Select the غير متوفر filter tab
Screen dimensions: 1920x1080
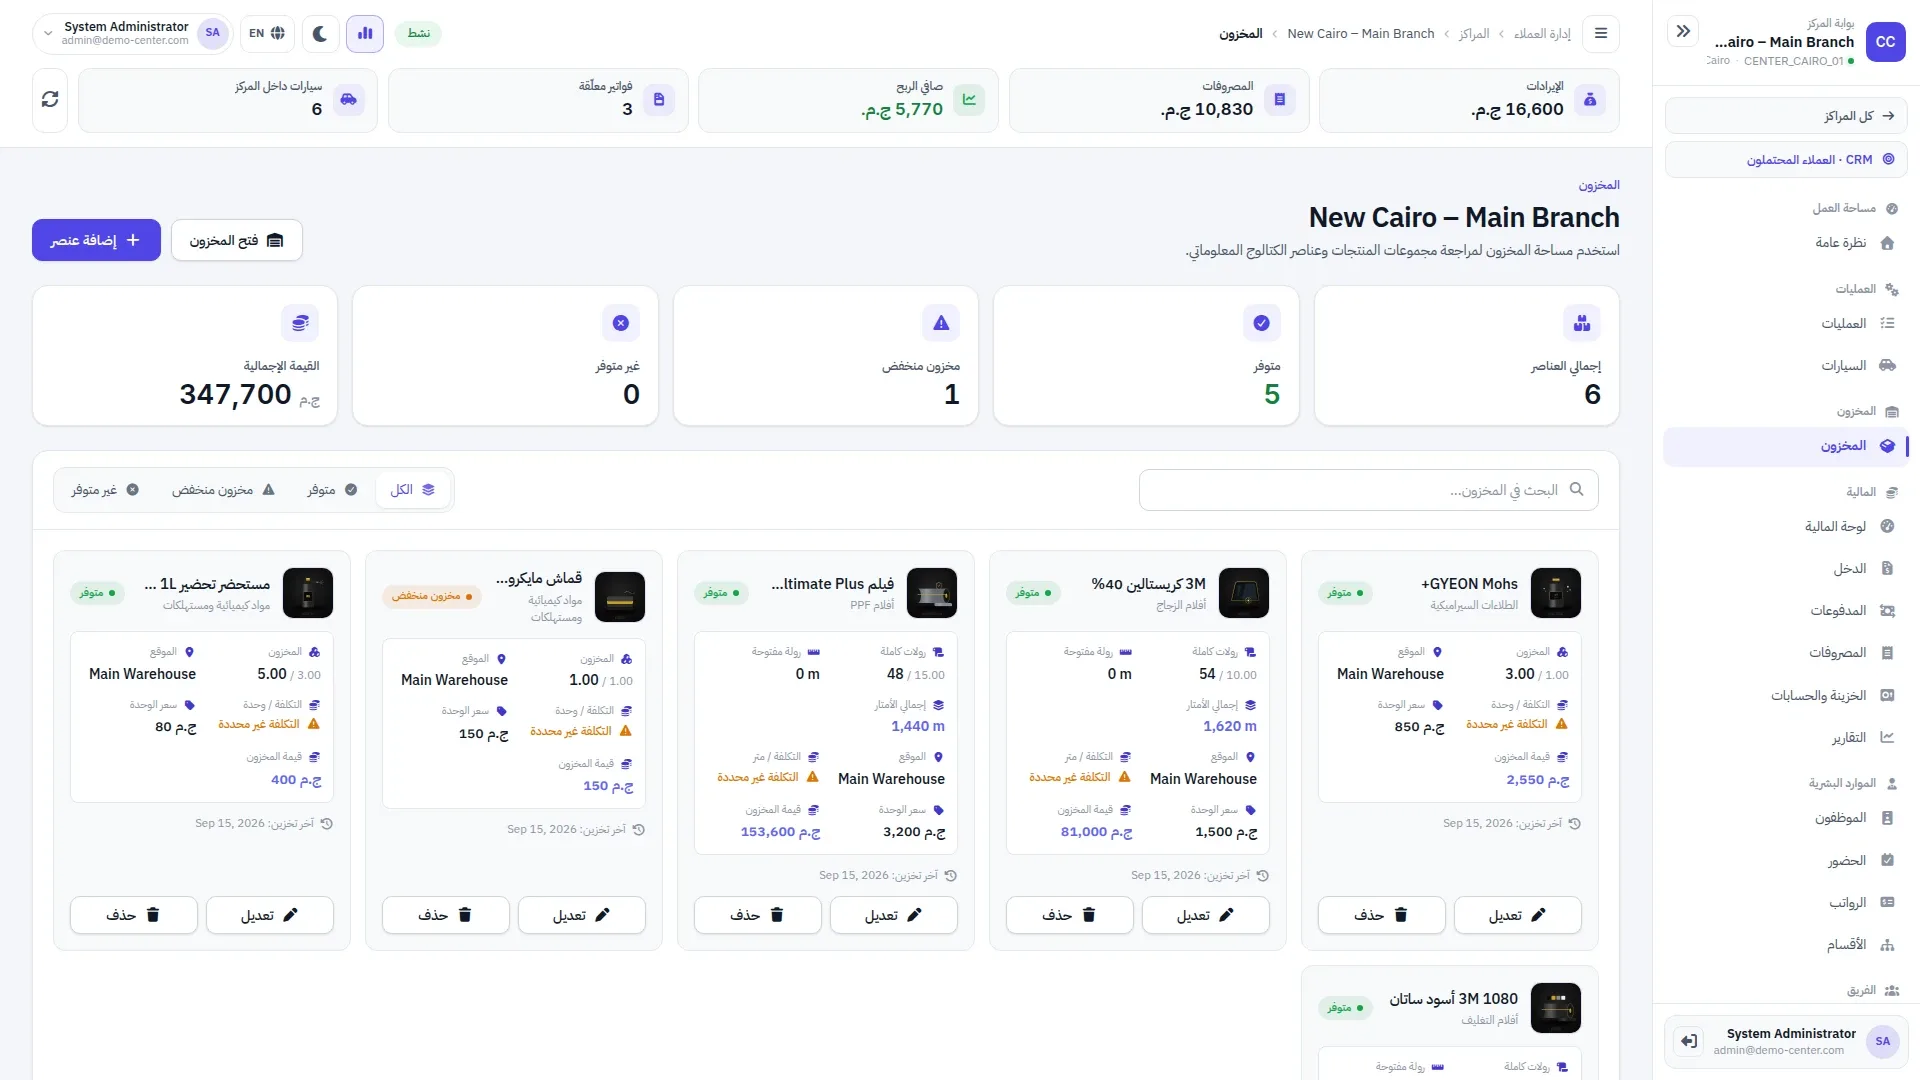(105, 490)
